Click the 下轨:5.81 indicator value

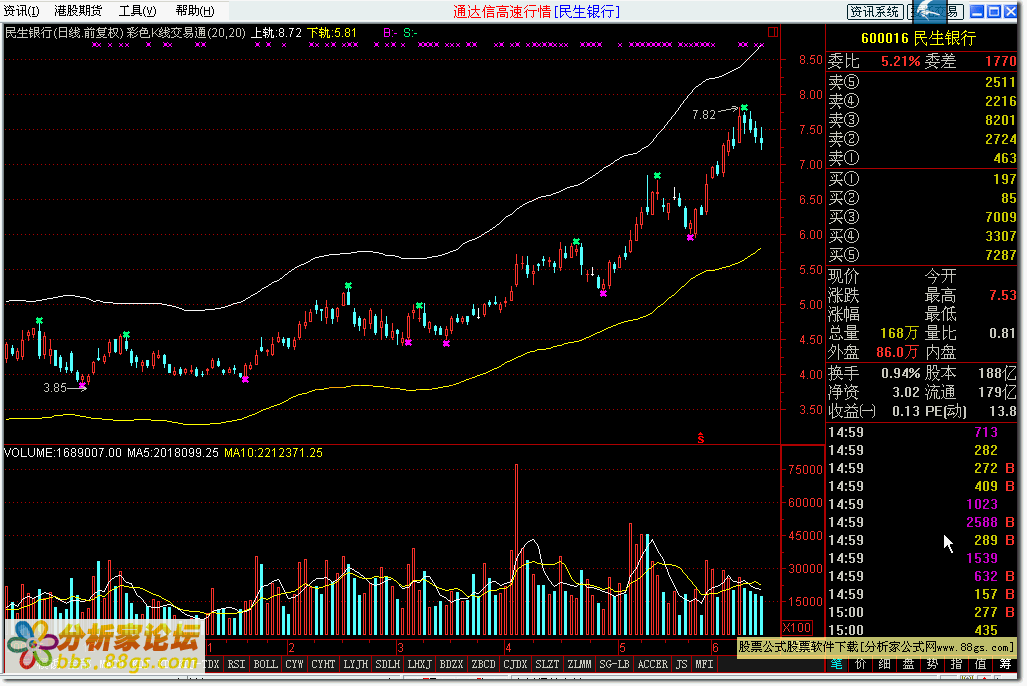pyautogui.click(x=332, y=33)
